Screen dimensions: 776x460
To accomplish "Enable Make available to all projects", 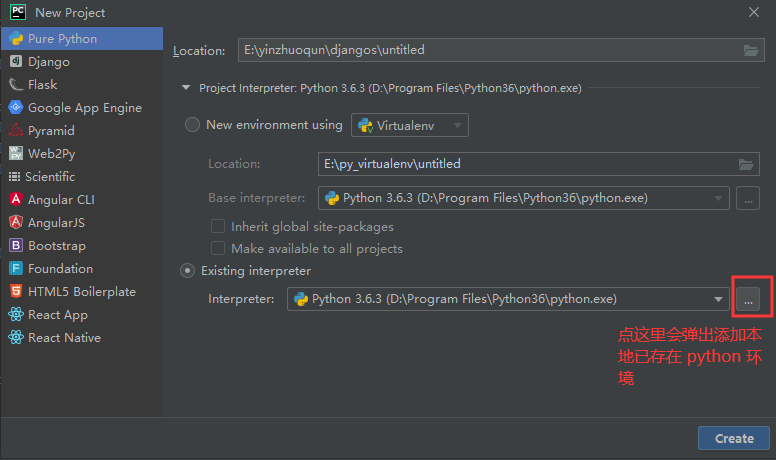I will 218,248.
